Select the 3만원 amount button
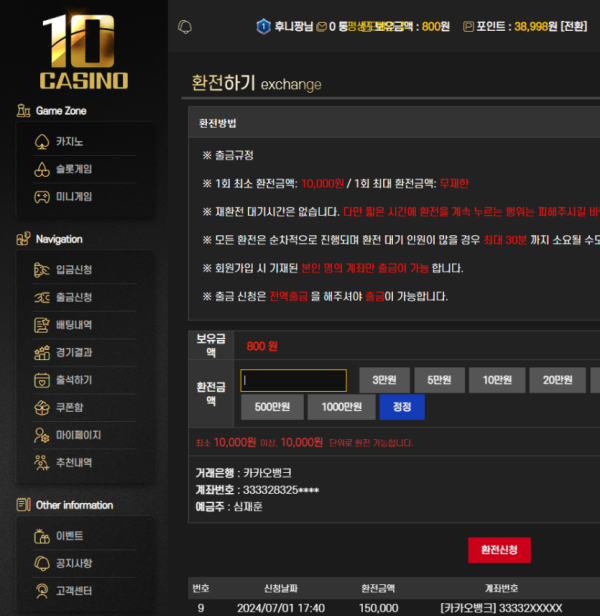 click(x=384, y=380)
